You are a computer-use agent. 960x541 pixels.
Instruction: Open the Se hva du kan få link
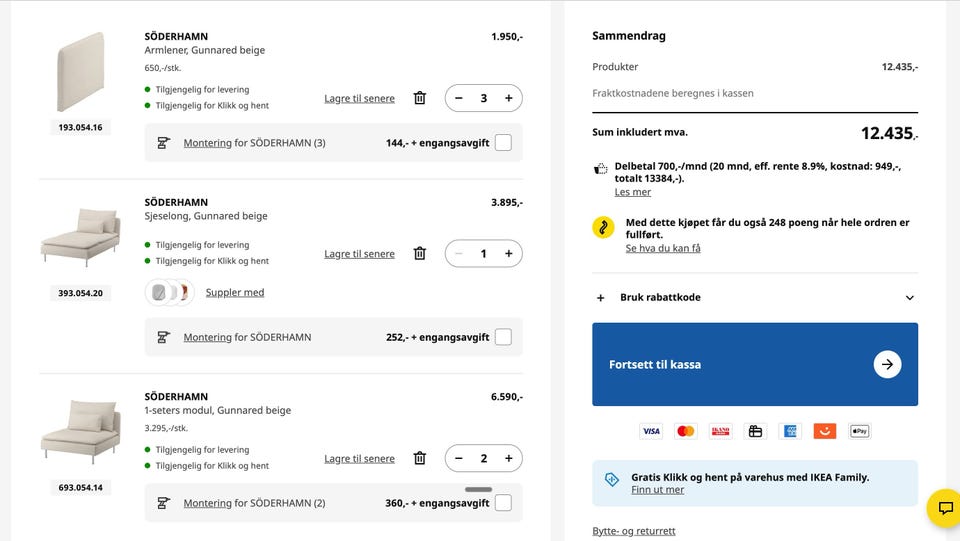point(663,248)
